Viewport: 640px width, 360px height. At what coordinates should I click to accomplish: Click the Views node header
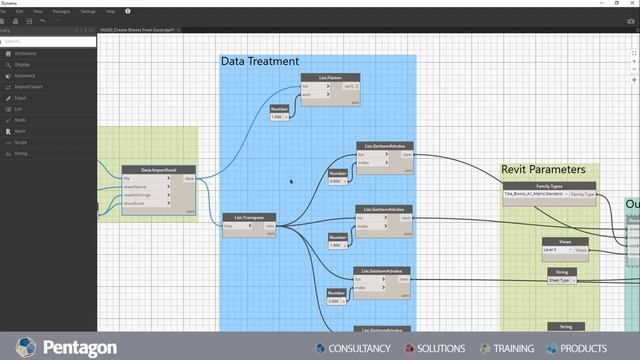(565, 242)
